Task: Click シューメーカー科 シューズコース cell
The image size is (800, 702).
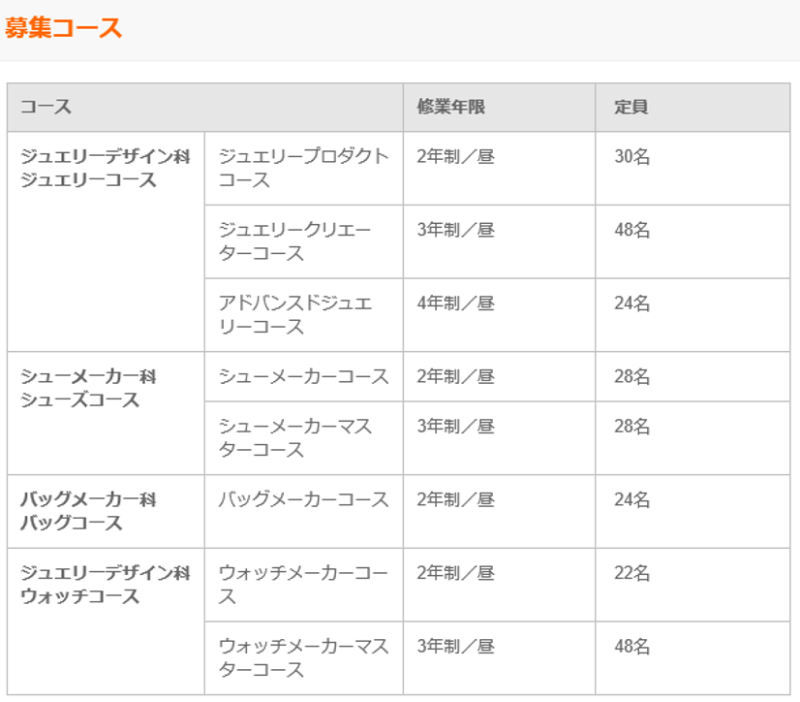Action: (106, 413)
